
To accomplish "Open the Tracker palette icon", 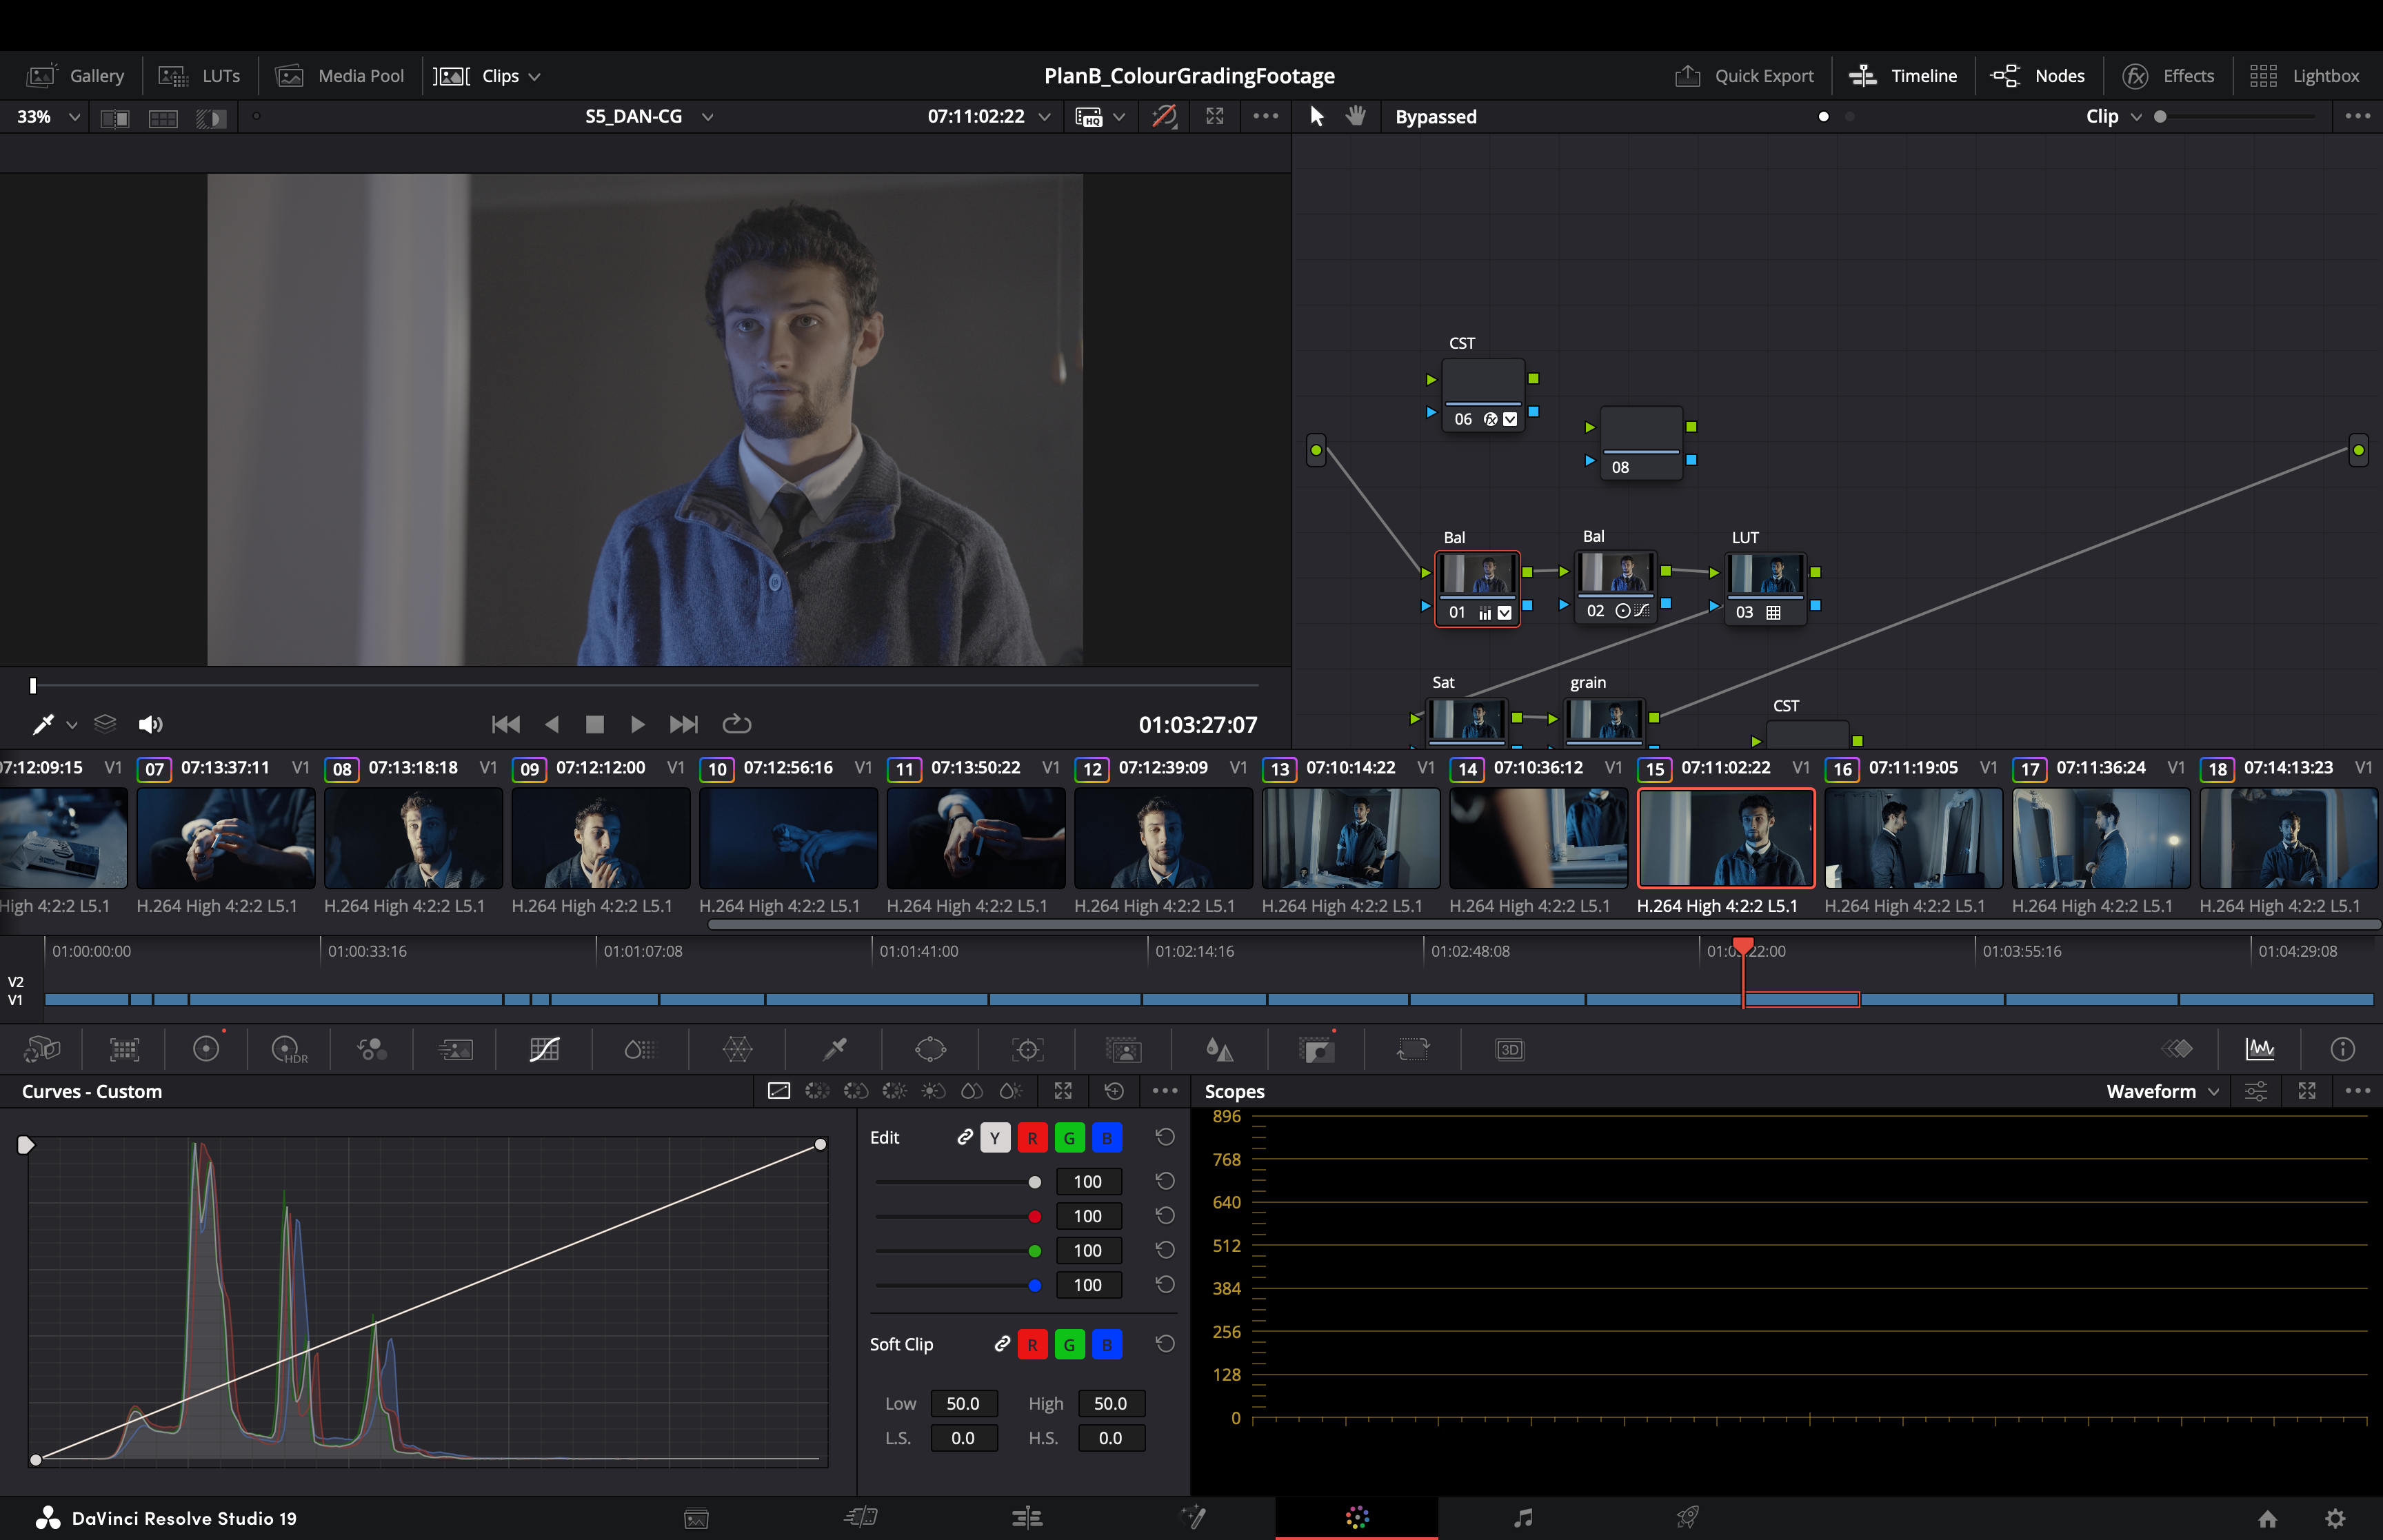I will point(1027,1049).
